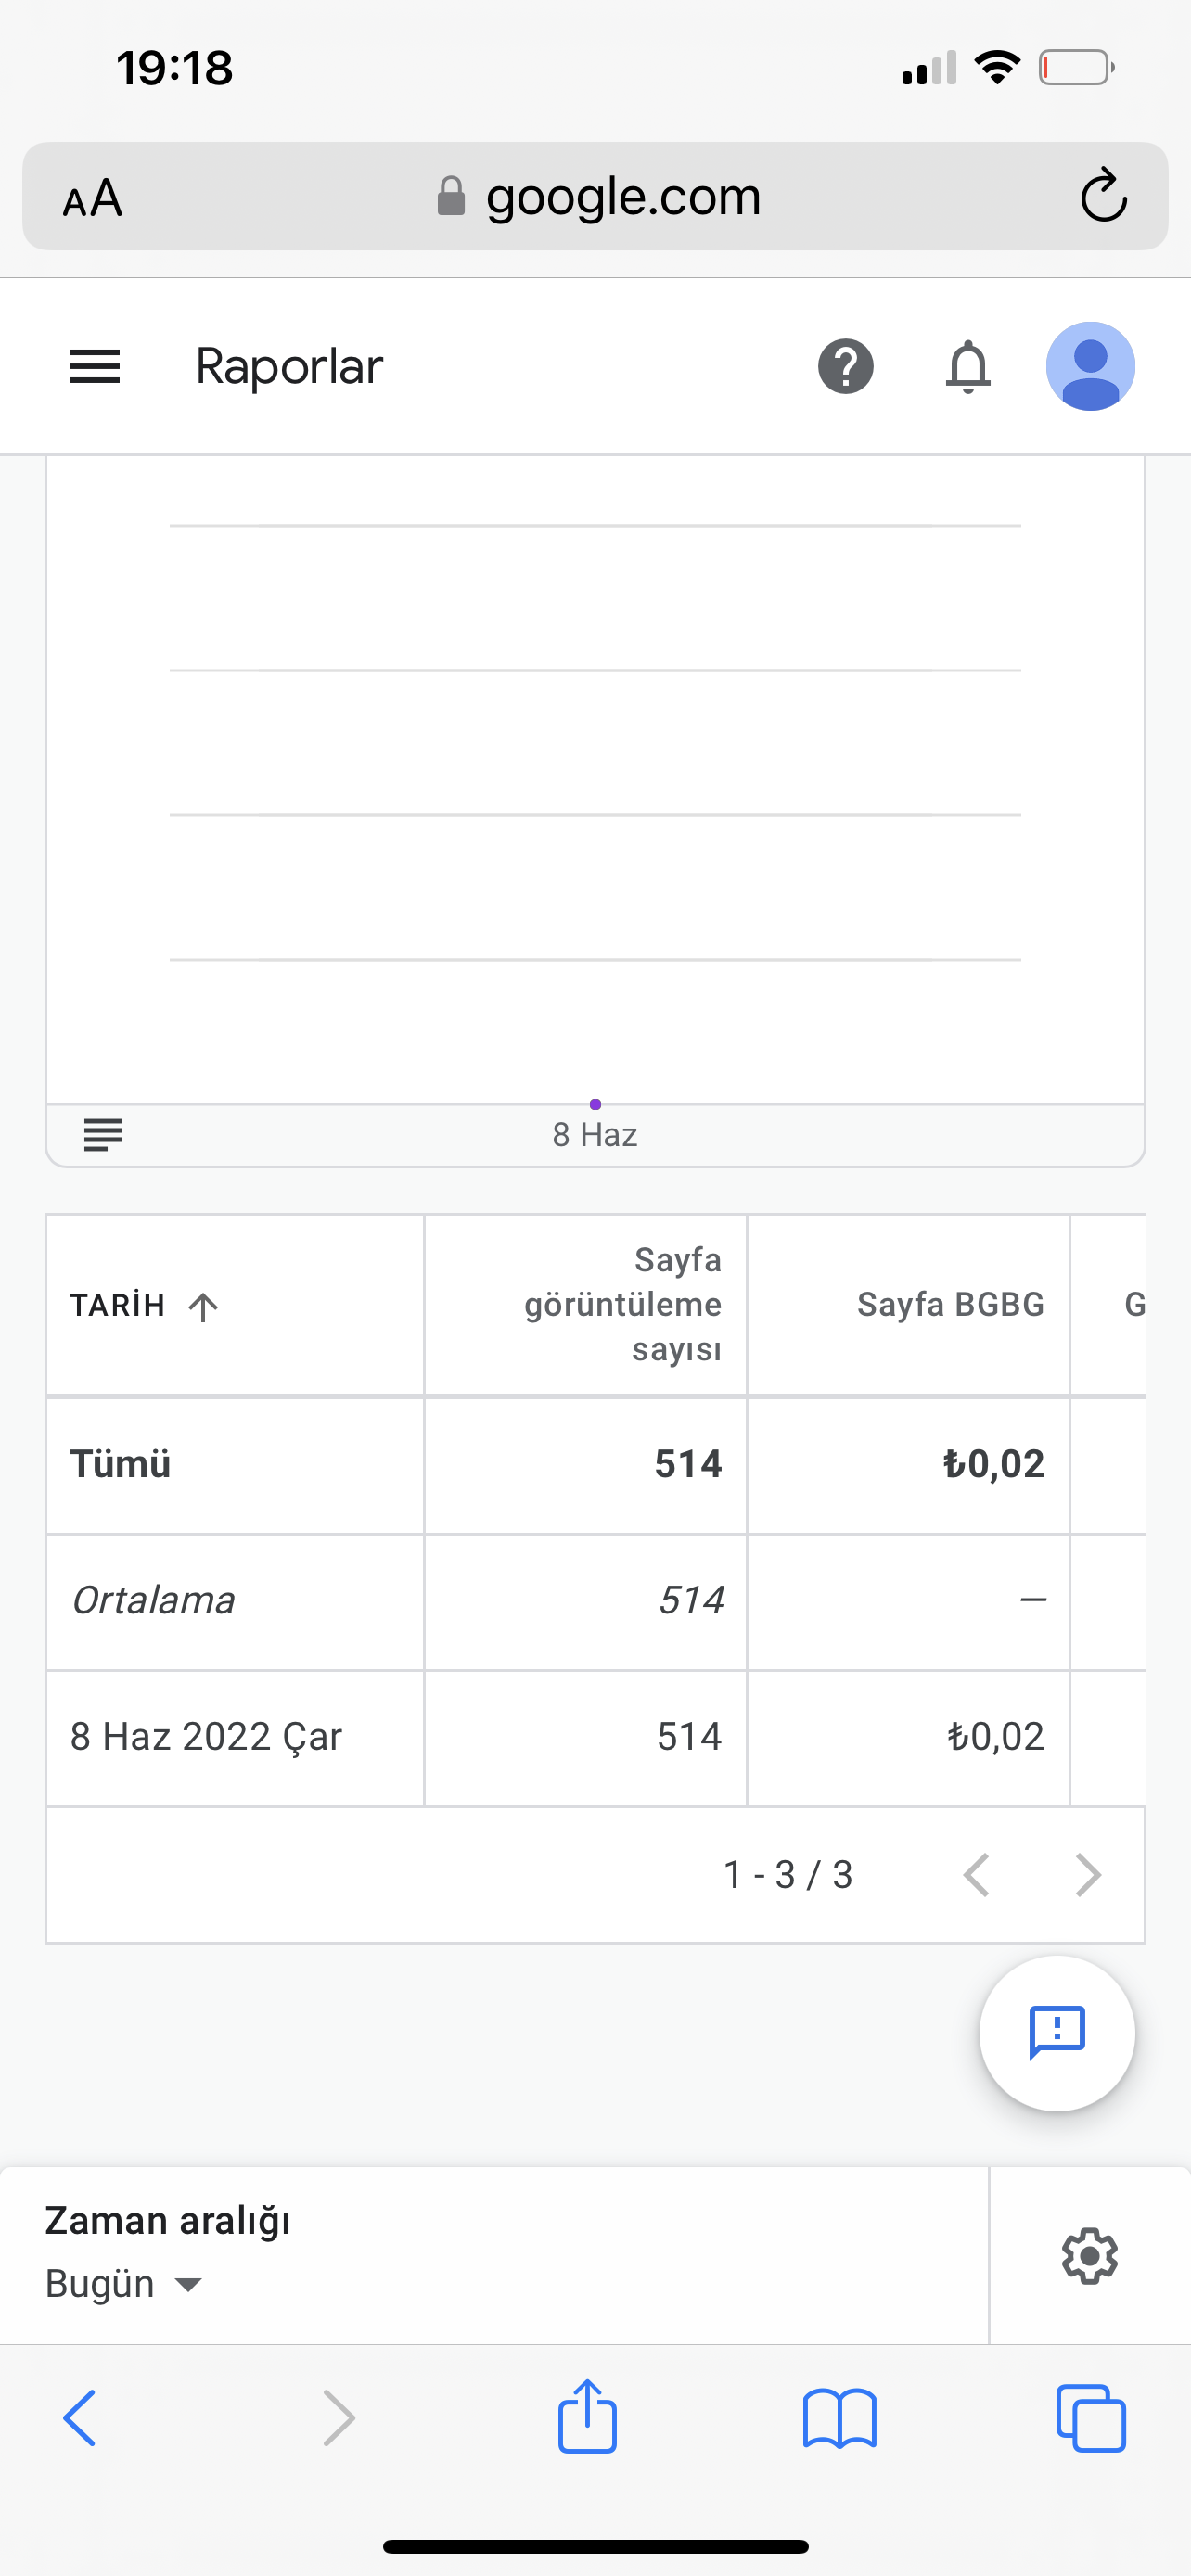Screen dimensions: 1191x2576
Task: Open the send feedback floating button
Action: click(1057, 2033)
